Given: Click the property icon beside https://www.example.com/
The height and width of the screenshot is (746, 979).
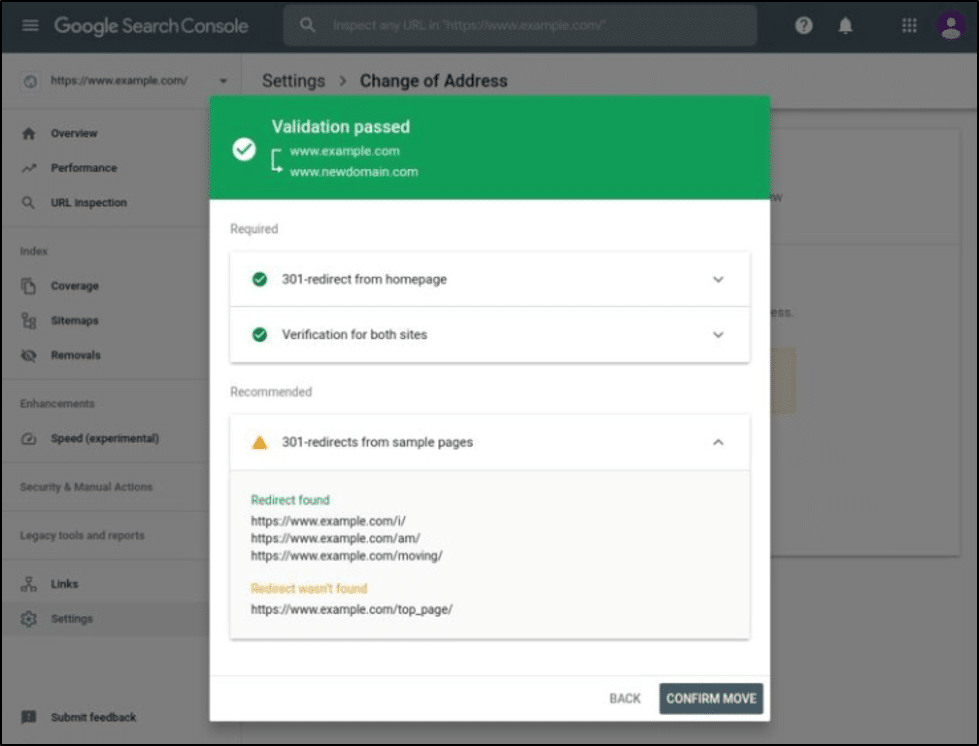Looking at the screenshot, I should pos(30,81).
